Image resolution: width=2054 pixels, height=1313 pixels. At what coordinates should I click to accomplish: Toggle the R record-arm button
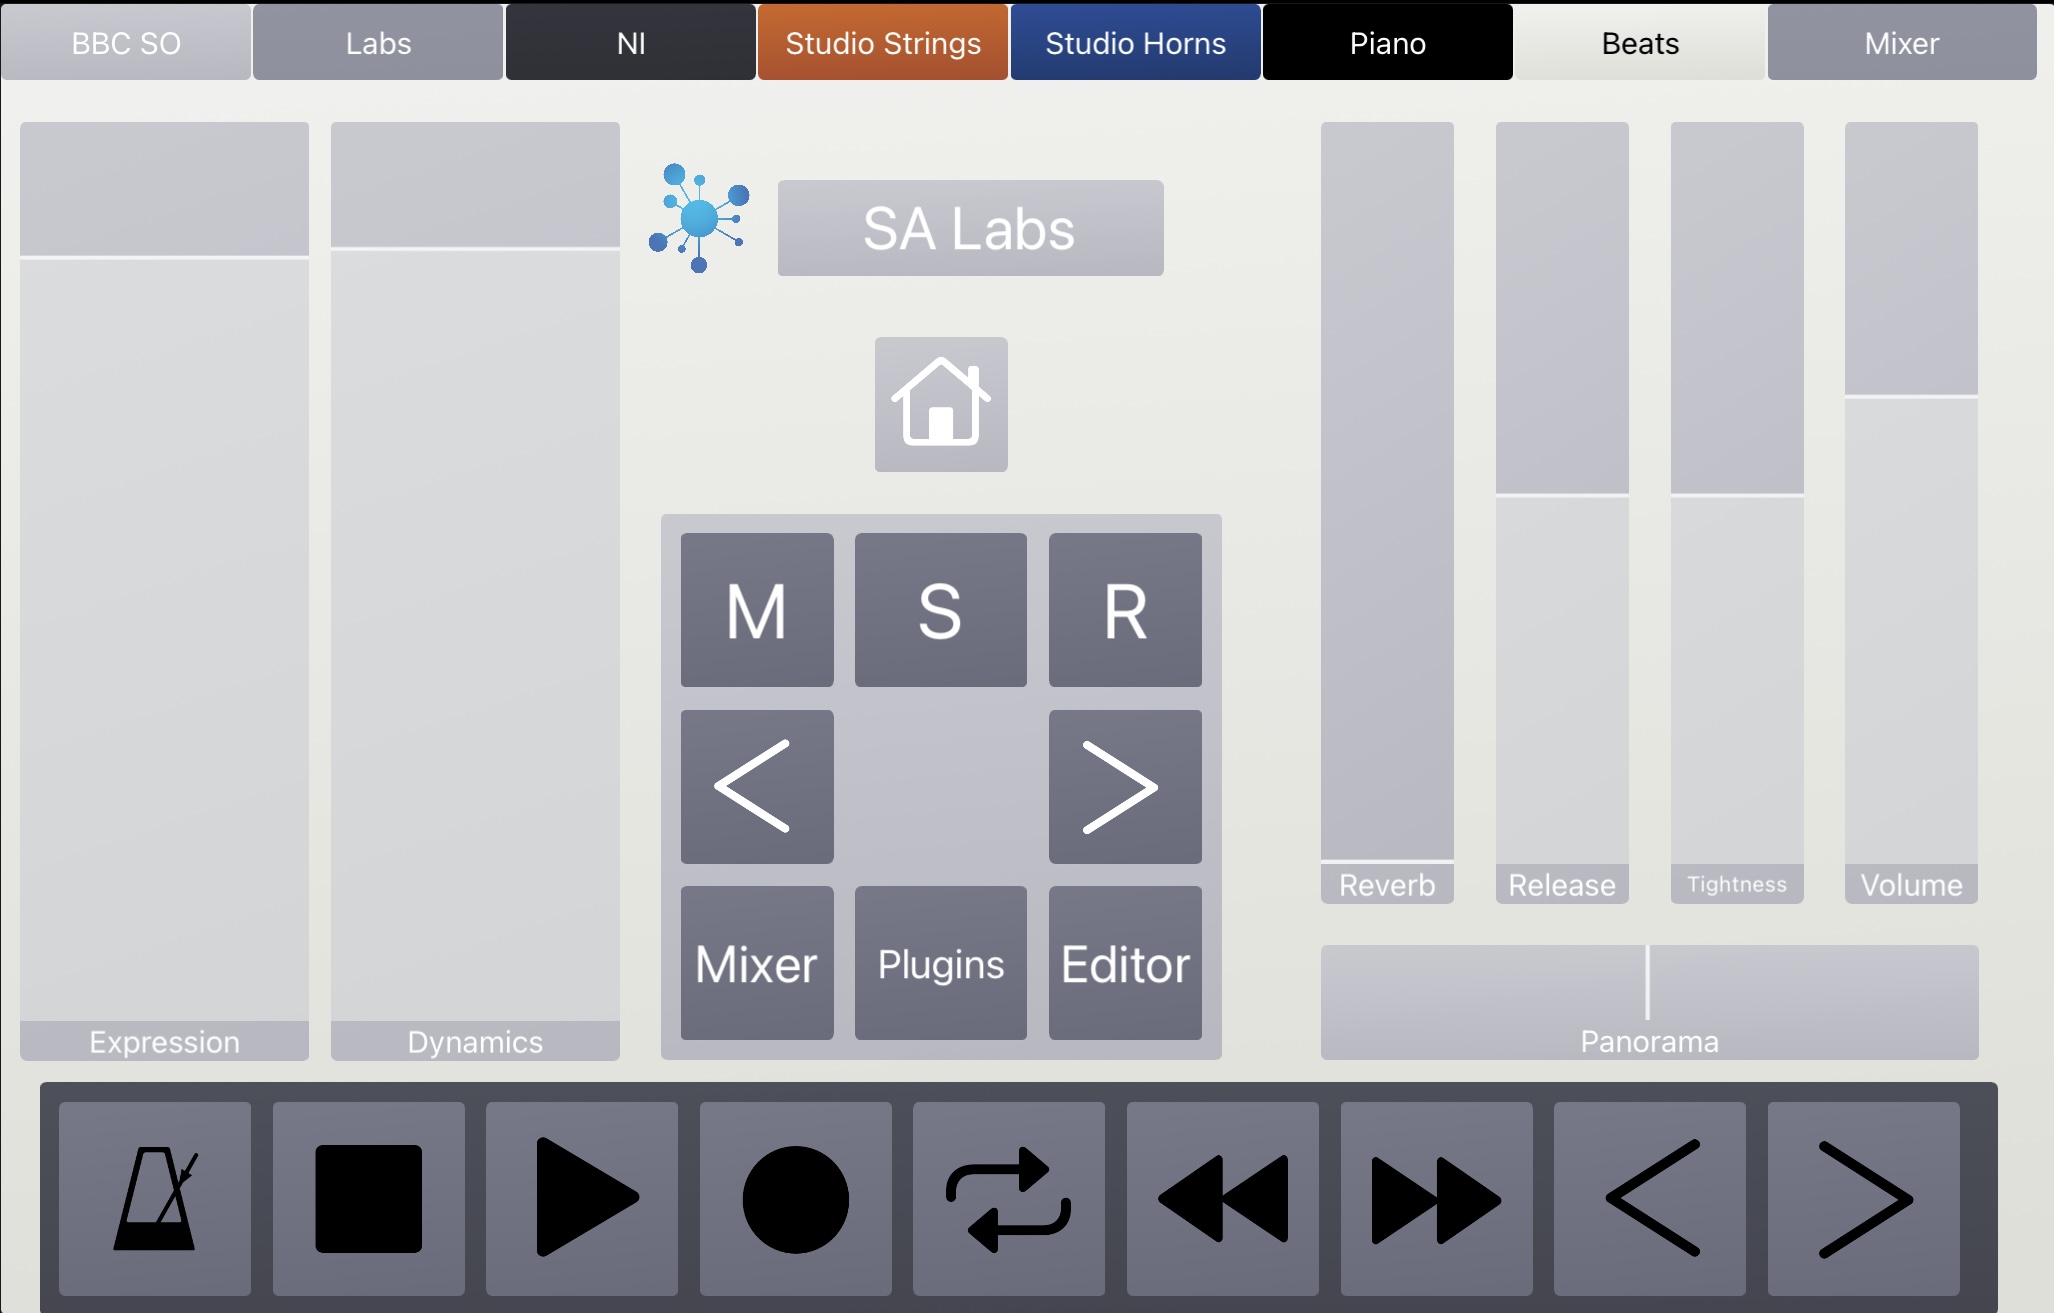click(x=1125, y=610)
